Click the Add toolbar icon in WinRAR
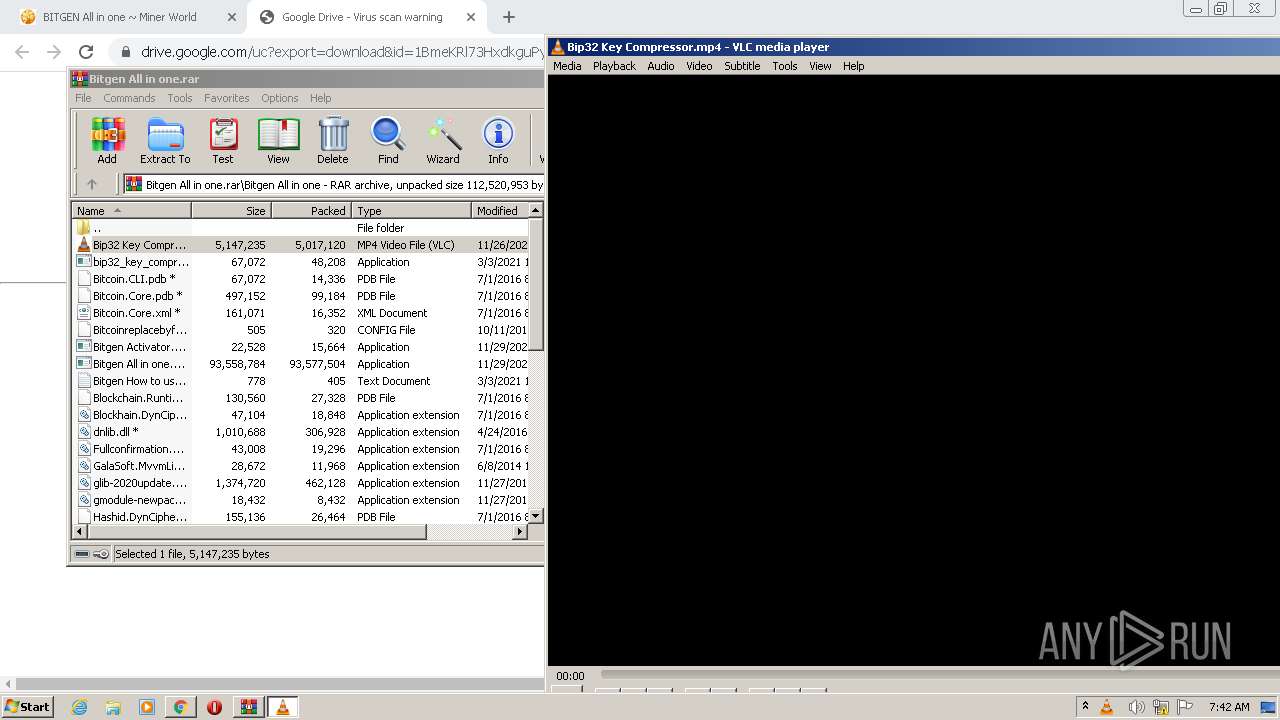 (107, 140)
